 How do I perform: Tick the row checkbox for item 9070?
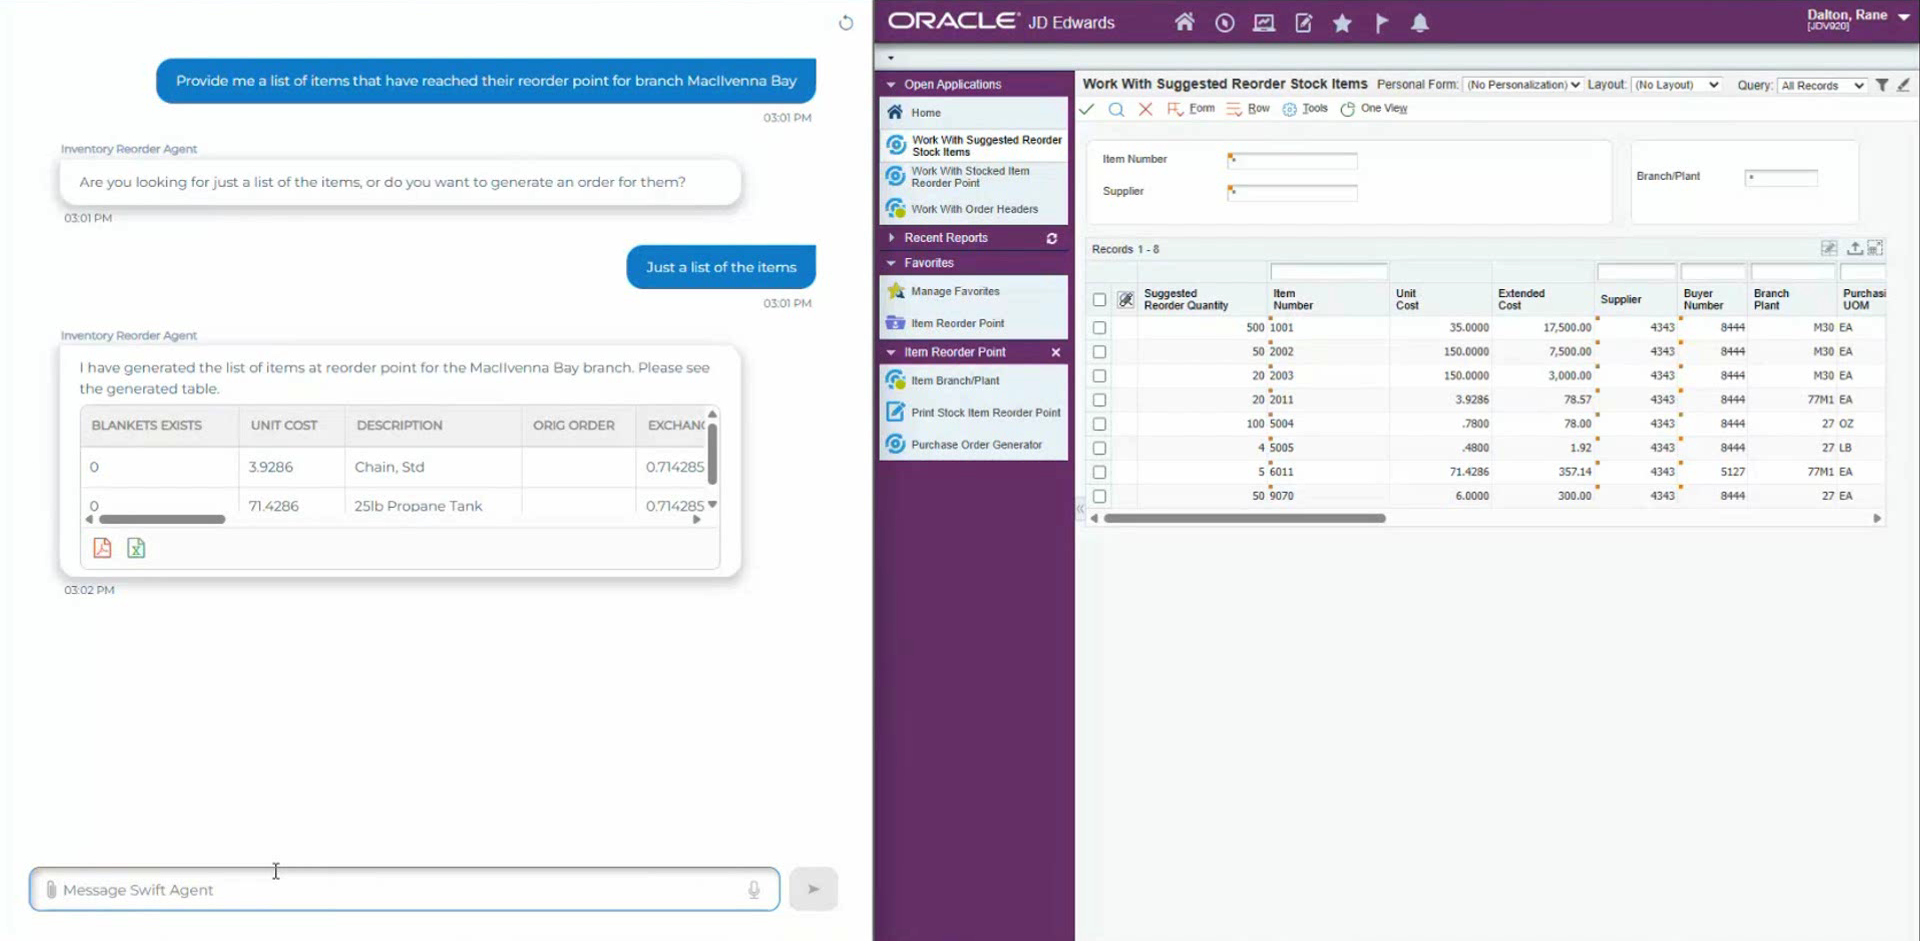[x=1099, y=496]
